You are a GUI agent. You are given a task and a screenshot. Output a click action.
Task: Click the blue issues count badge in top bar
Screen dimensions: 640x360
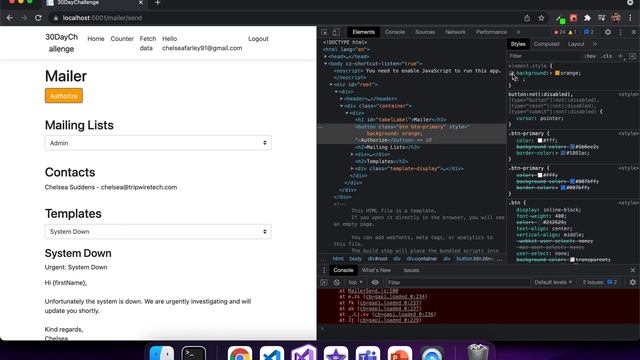point(589,32)
